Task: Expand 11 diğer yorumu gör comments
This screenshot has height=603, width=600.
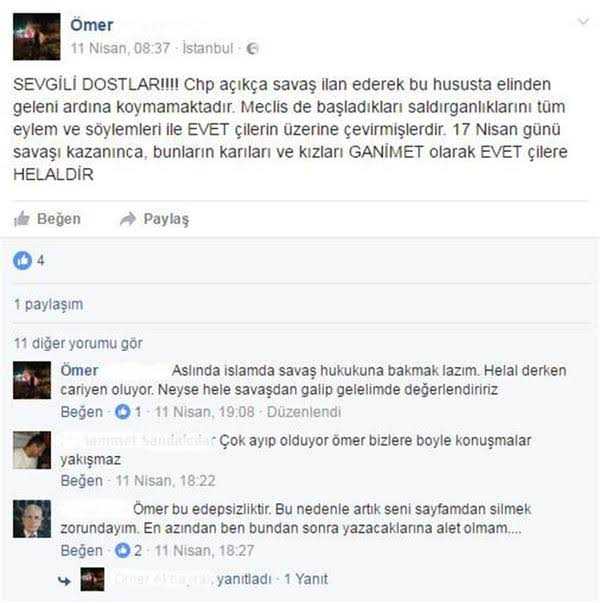Action: click(x=78, y=343)
